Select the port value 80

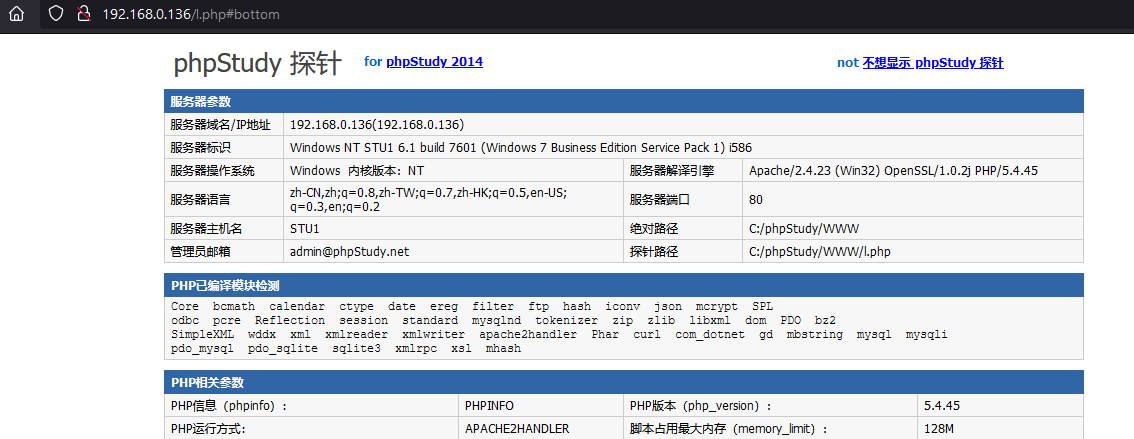[756, 199]
